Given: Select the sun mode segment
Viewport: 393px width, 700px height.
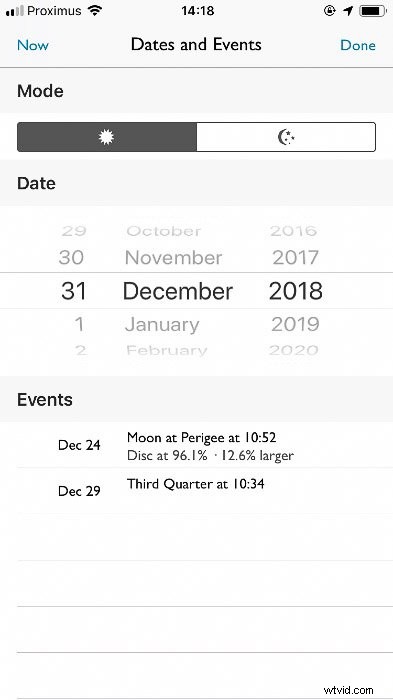Looking at the screenshot, I should (107, 137).
